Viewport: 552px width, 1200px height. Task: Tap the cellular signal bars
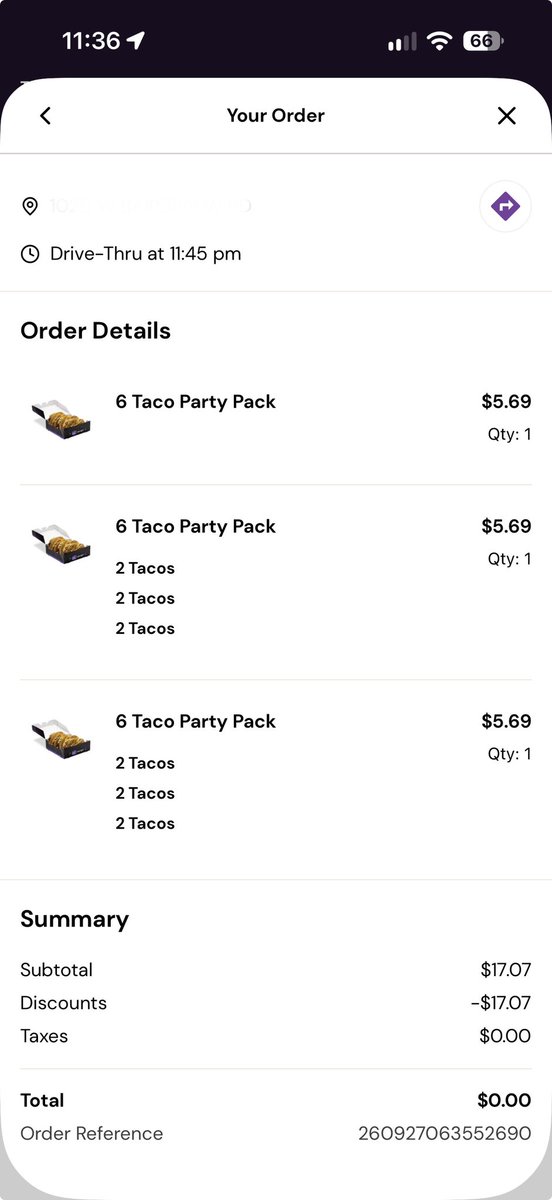[x=402, y=42]
